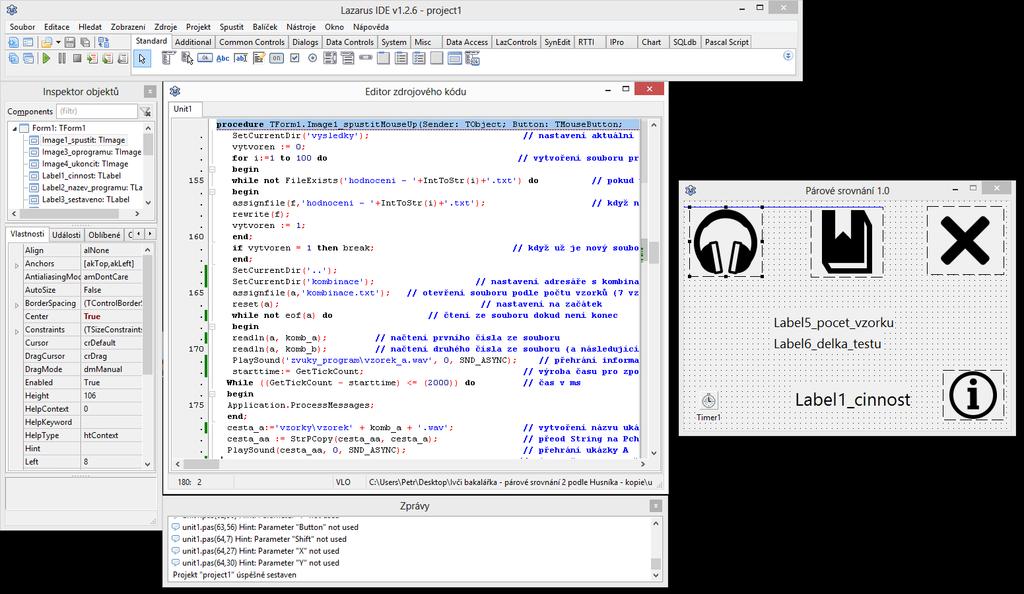Select the headphones image on the form designer
Image resolution: width=1024 pixels, height=594 pixels.
pyautogui.click(x=726, y=242)
